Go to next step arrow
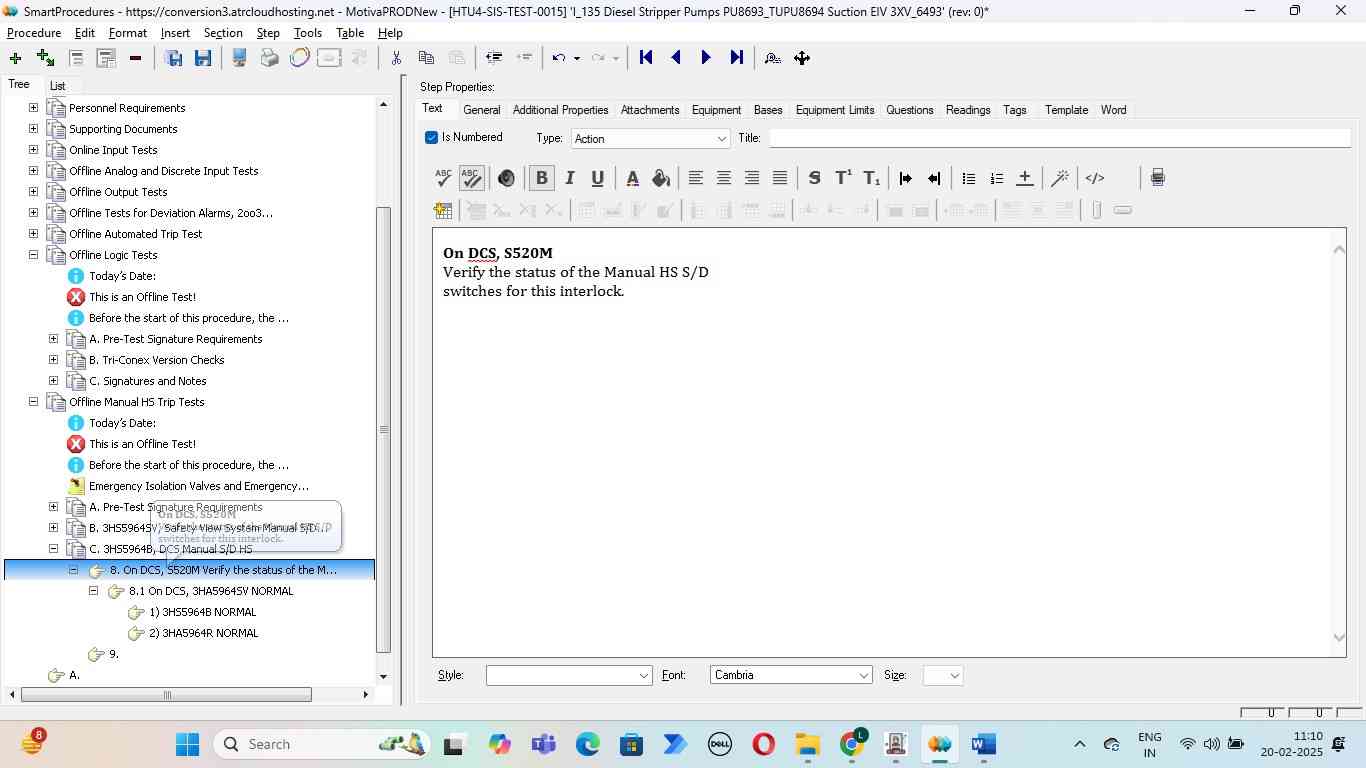The image size is (1366, 768). 706,58
